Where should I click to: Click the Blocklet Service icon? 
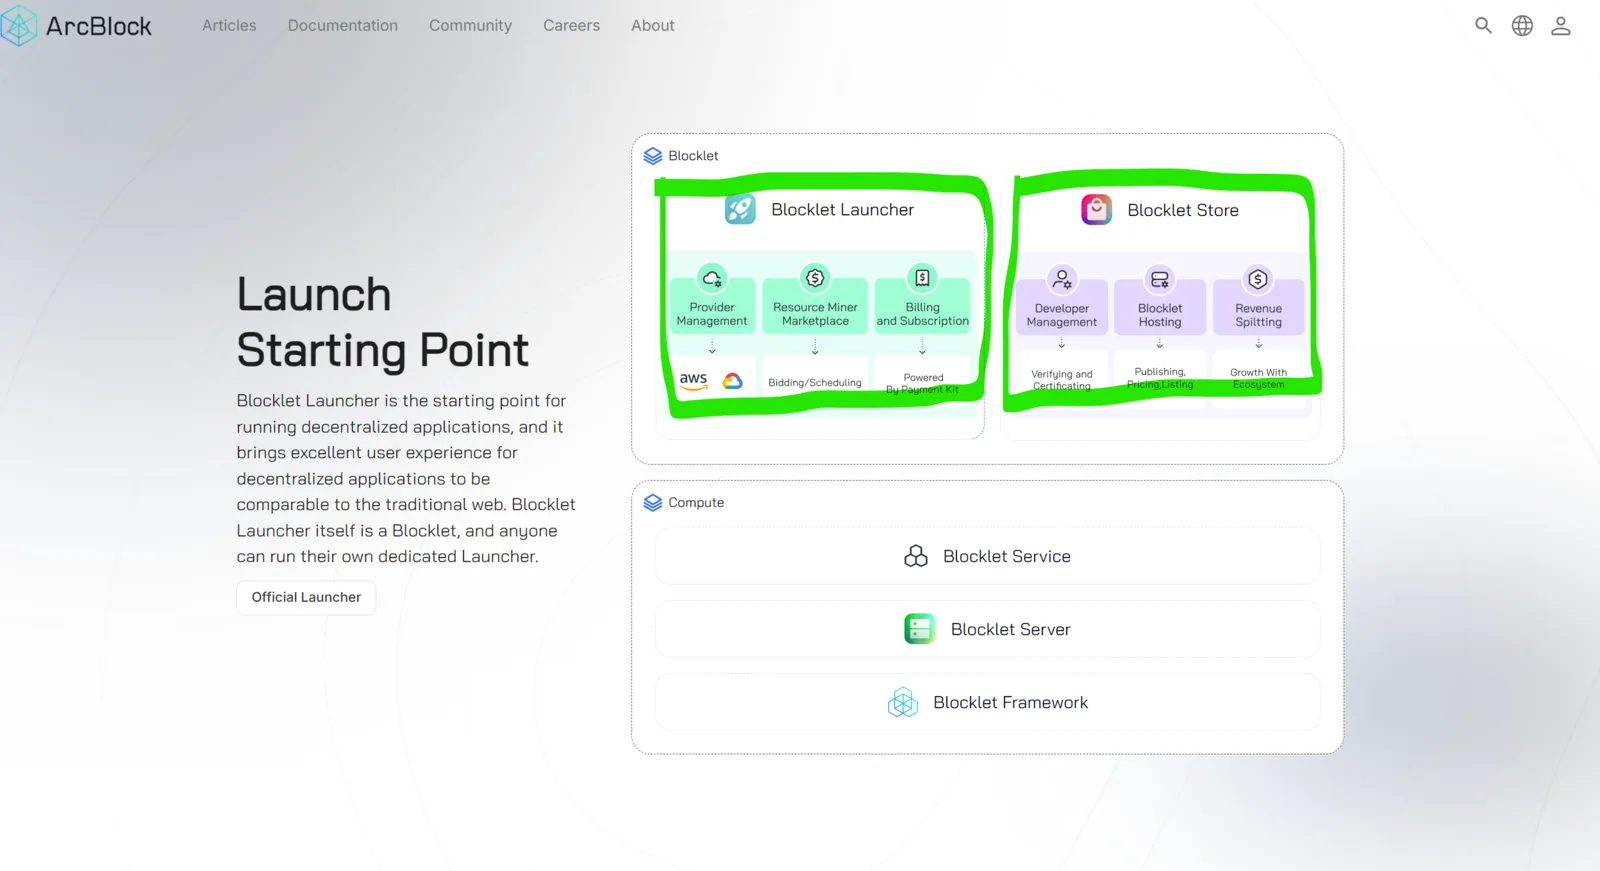(x=916, y=556)
